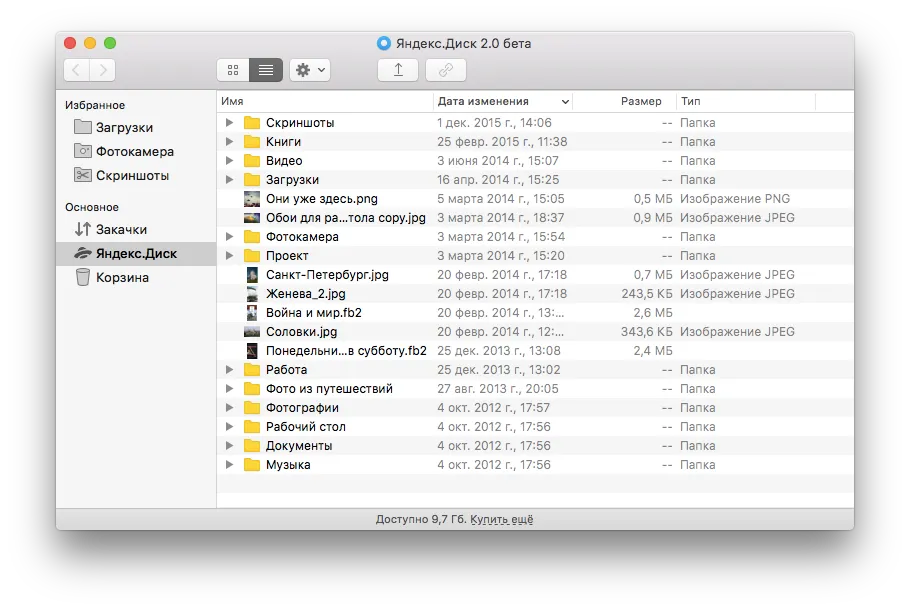Expand the Фото из путешествий folder
This screenshot has width=910, height=610.
pyautogui.click(x=229, y=388)
